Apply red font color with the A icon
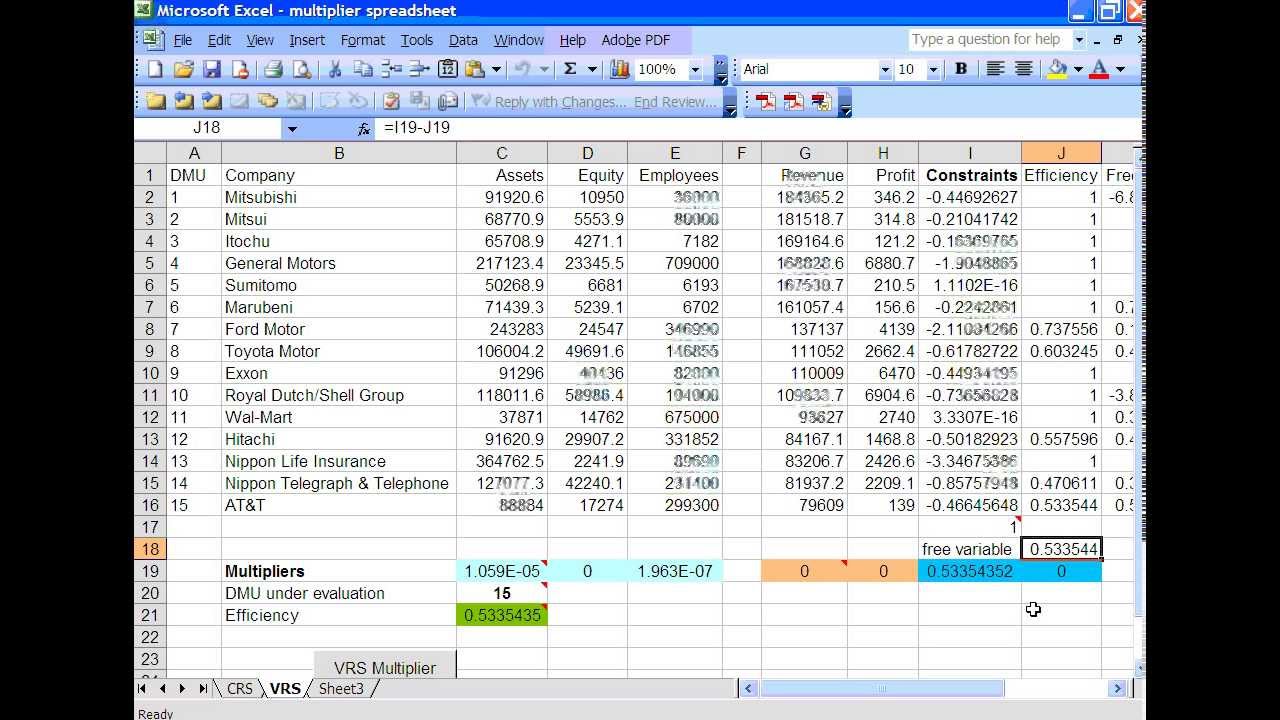The width and height of the screenshot is (1280, 720). 1099,69
